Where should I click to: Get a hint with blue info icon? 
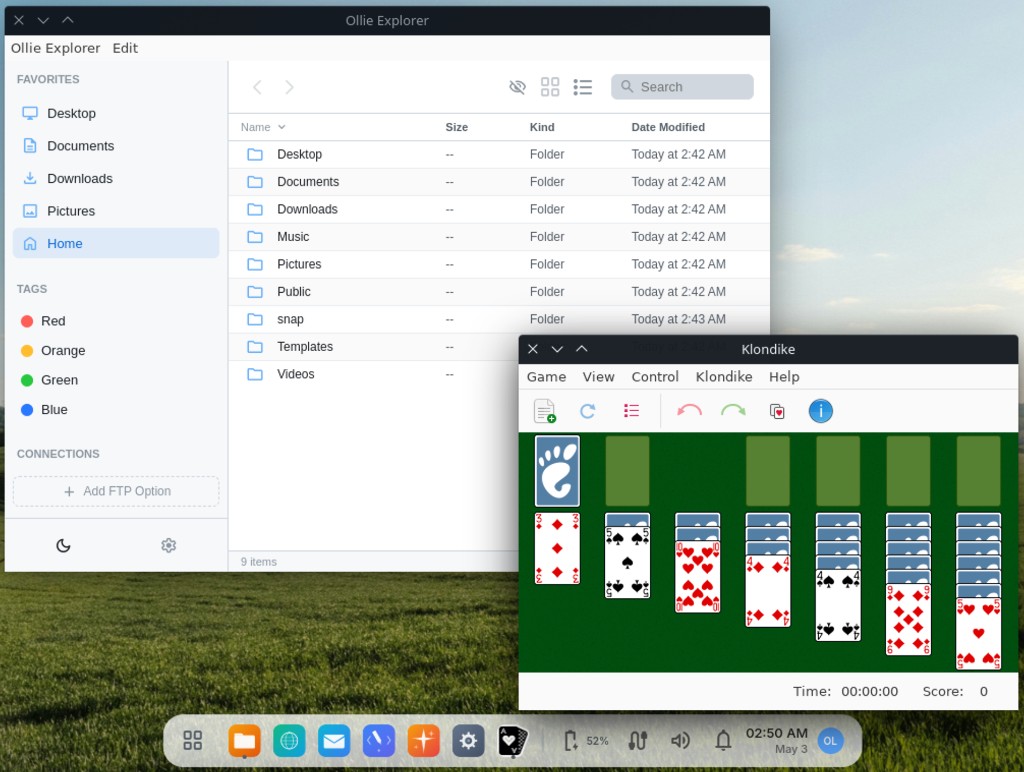pos(820,411)
